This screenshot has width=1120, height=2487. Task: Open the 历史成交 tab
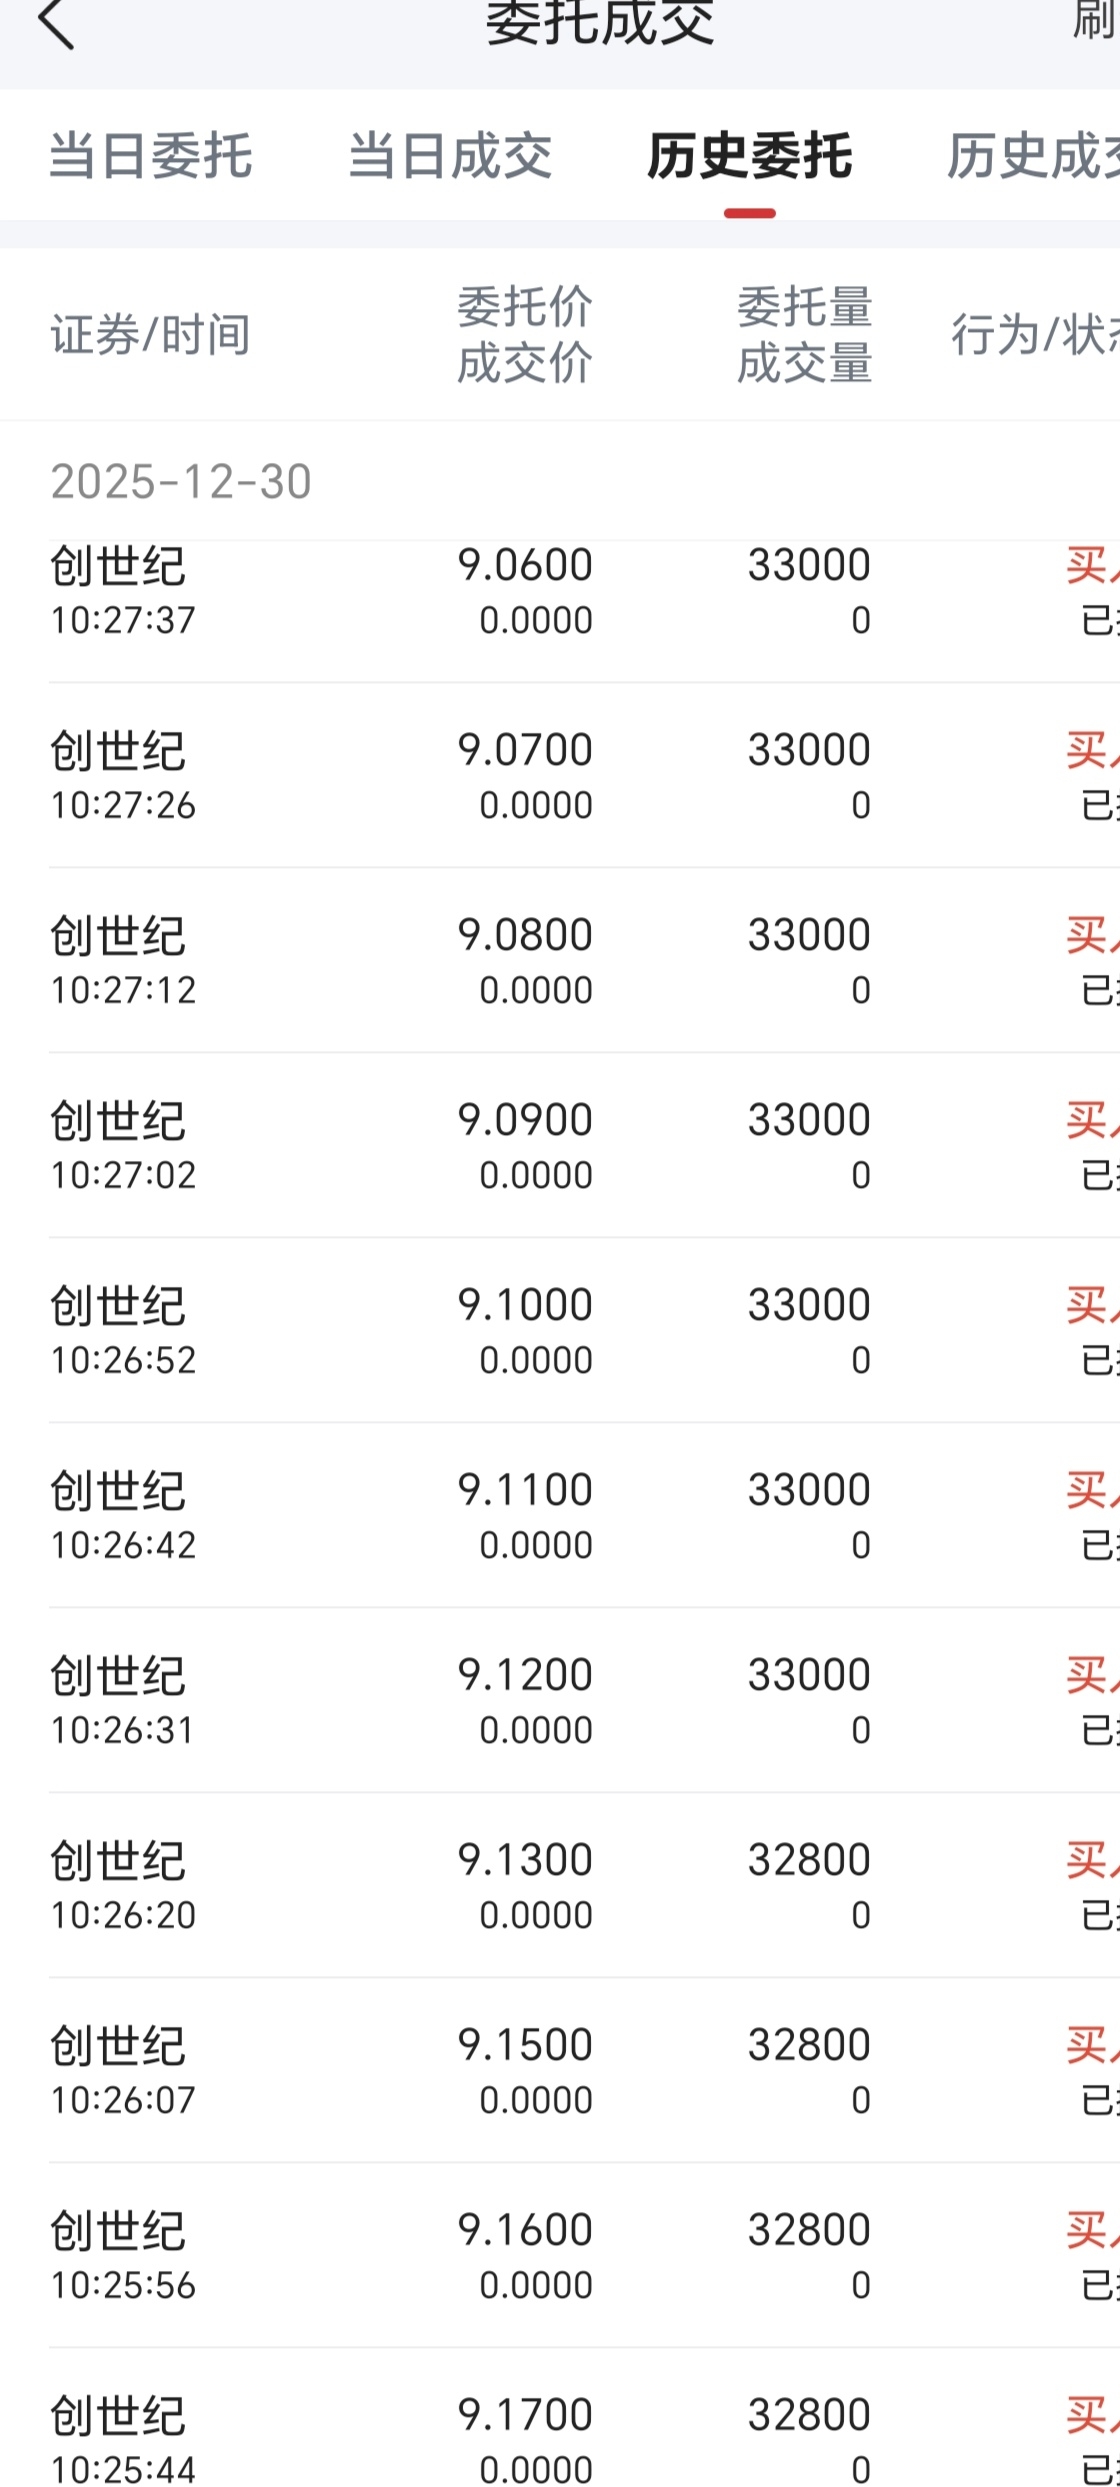tap(1035, 157)
